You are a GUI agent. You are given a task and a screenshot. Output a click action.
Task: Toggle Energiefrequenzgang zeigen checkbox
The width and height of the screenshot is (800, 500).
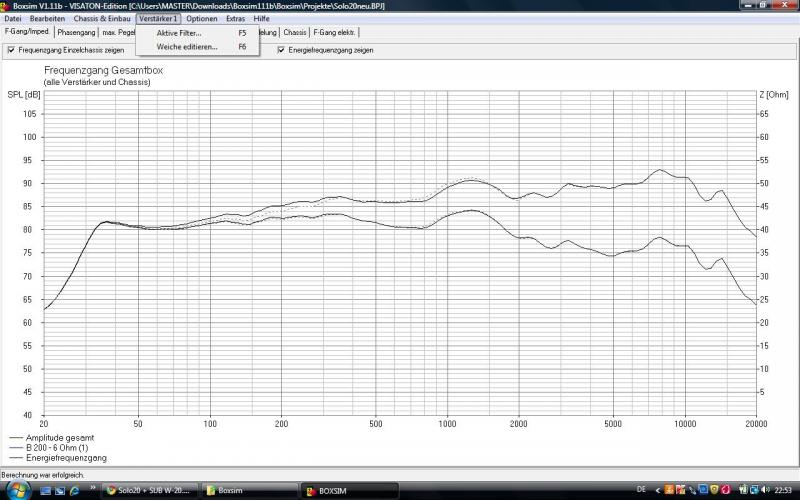click(x=281, y=49)
